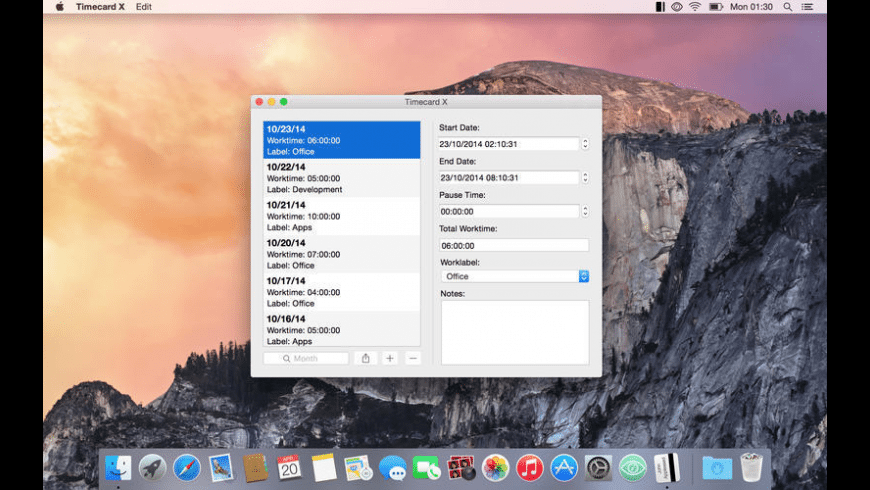Select the 10/21/14 Apps entry
Viewport: 870px width, 490px height.
pyautogui.click(x=342, y=216)
